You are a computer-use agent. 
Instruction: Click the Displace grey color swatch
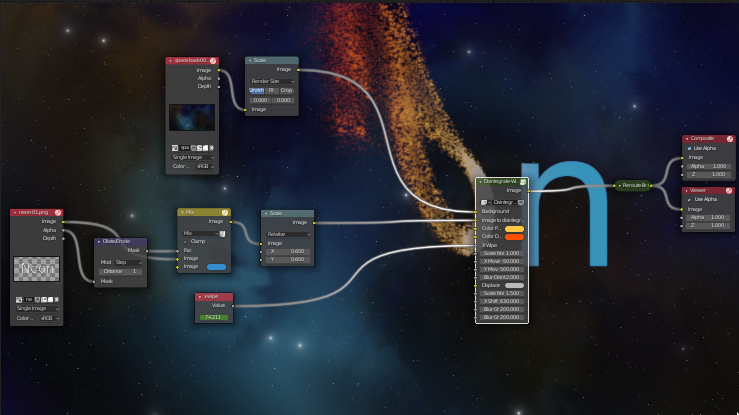pos(514,285)
